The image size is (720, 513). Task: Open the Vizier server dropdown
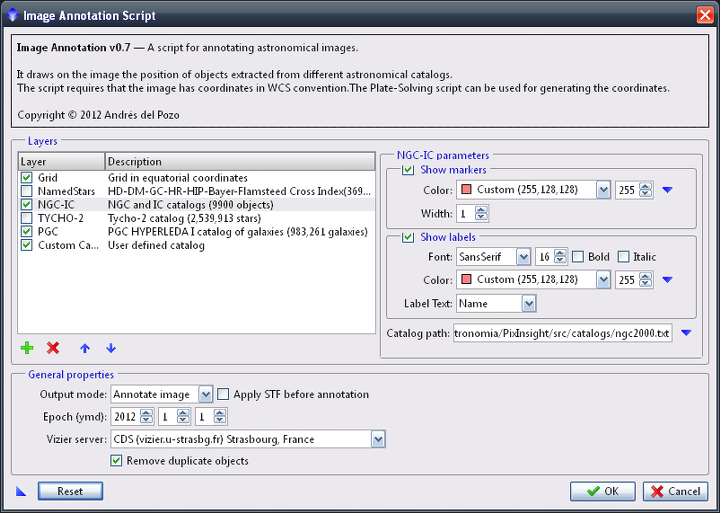(x=378, y=440)
